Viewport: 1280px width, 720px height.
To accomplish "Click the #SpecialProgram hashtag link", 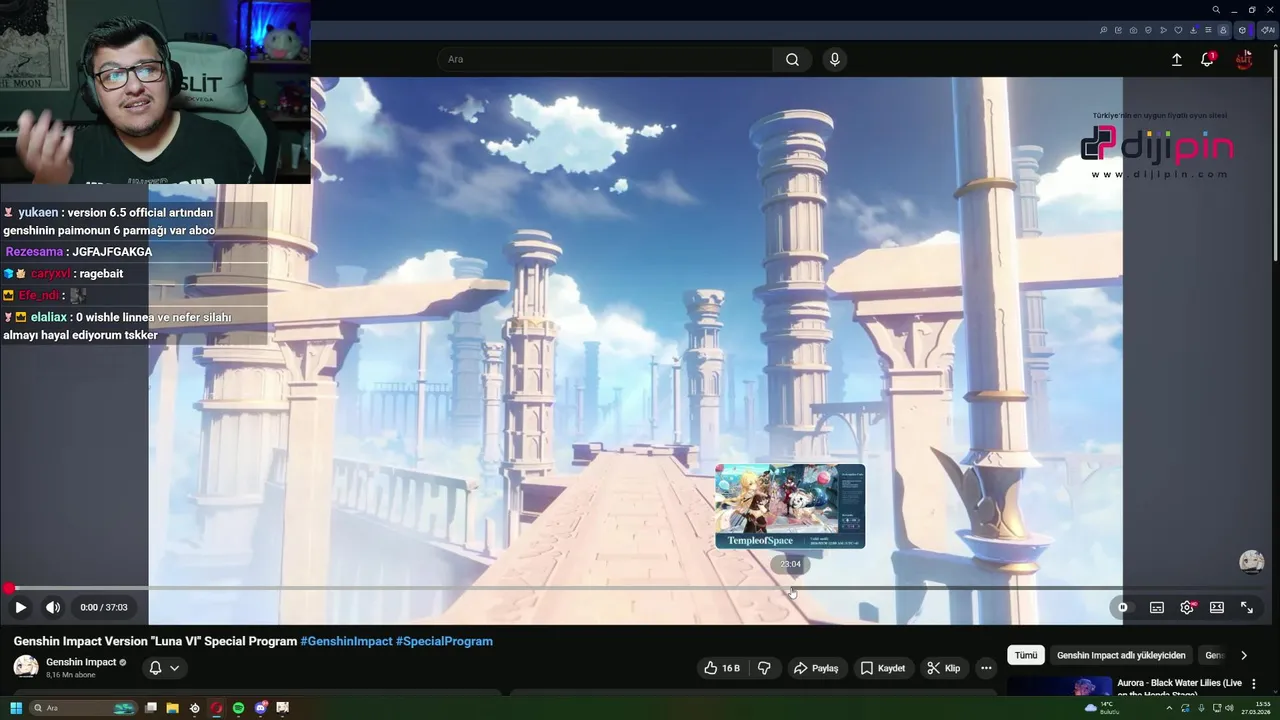I will coord(444,641).
